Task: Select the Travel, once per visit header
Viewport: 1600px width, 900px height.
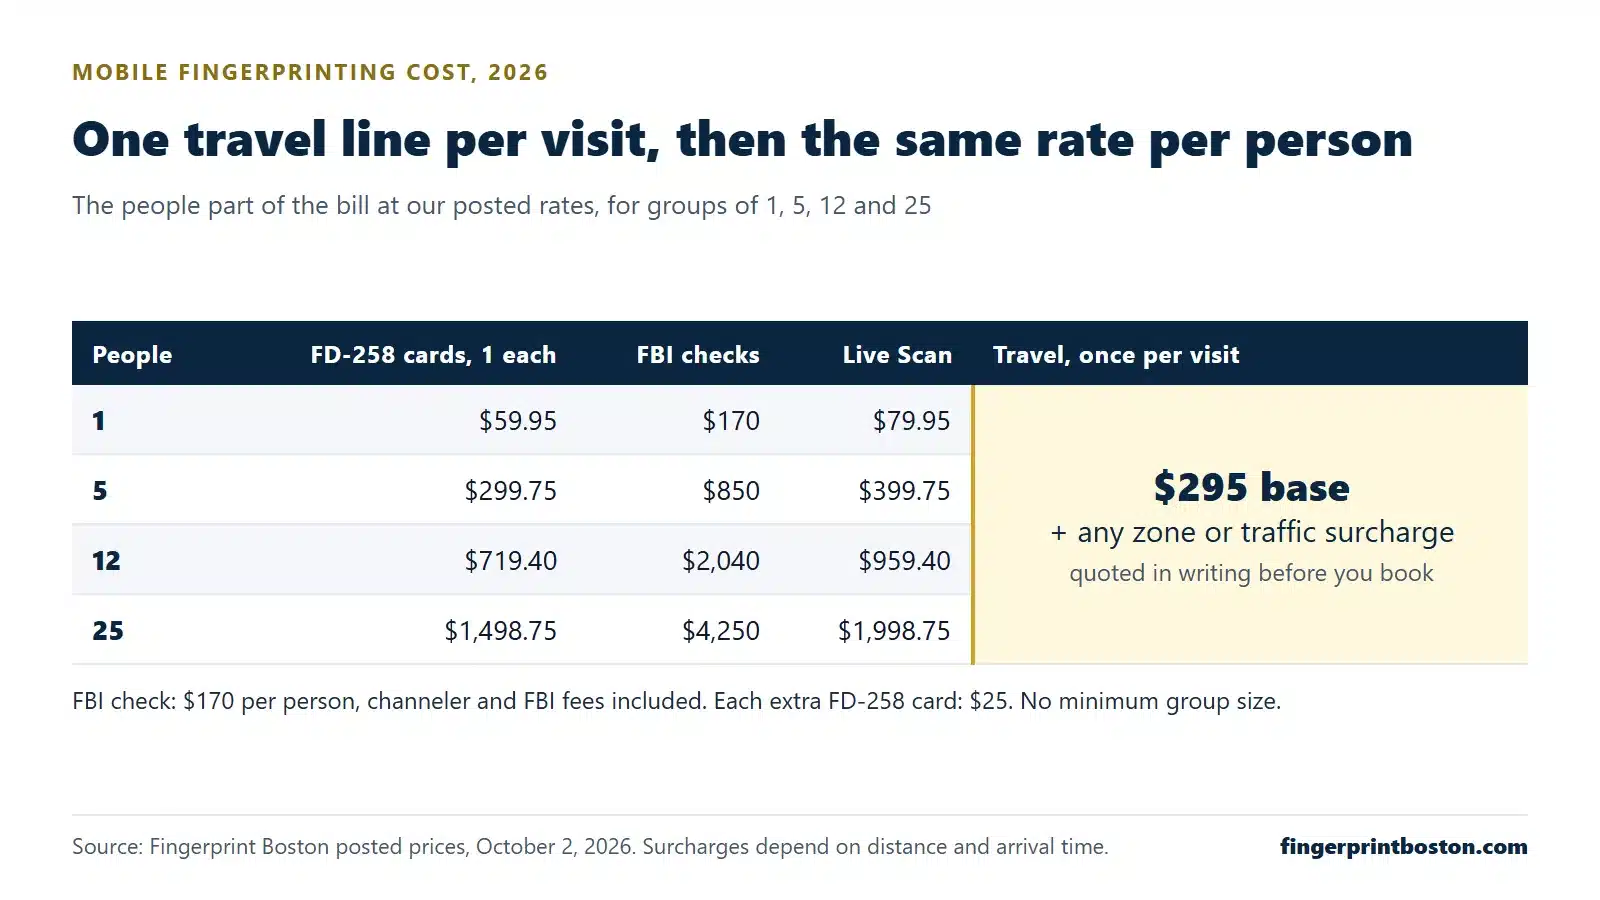Action: coord(1116,355)
